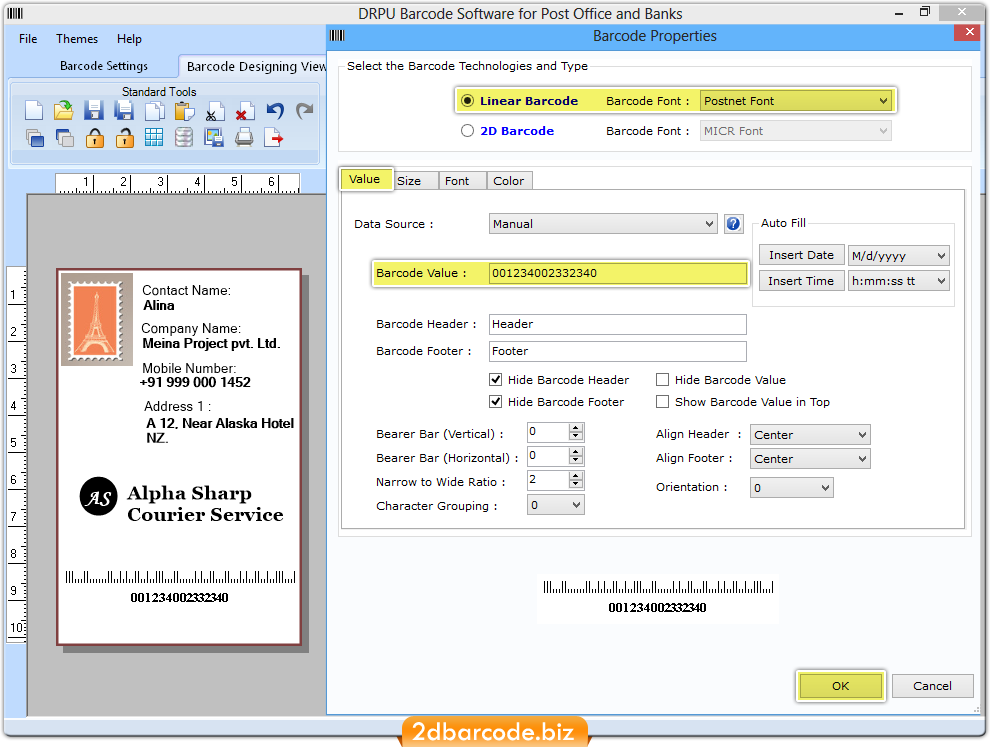This screenshot has width=990, height=747.
Task: Confirm settings with the OK button
Action: (840, 685)
